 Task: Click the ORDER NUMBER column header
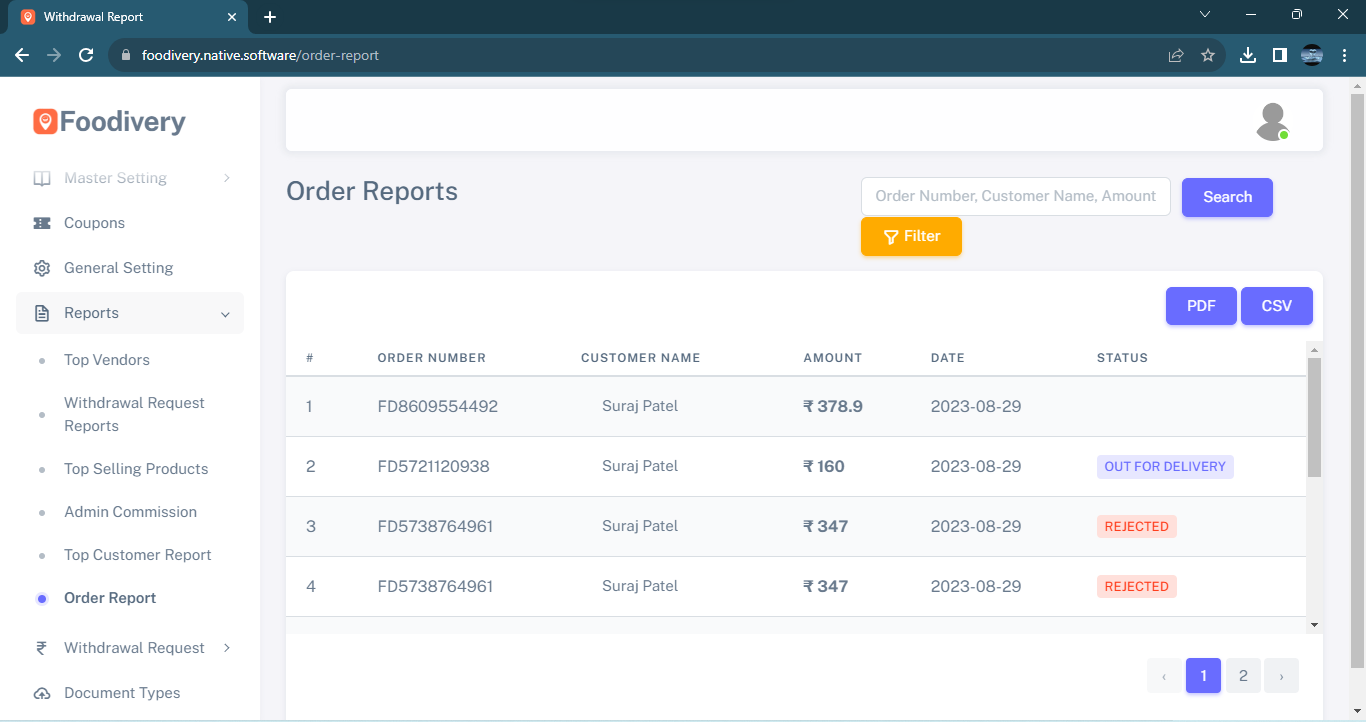point(432,358)
